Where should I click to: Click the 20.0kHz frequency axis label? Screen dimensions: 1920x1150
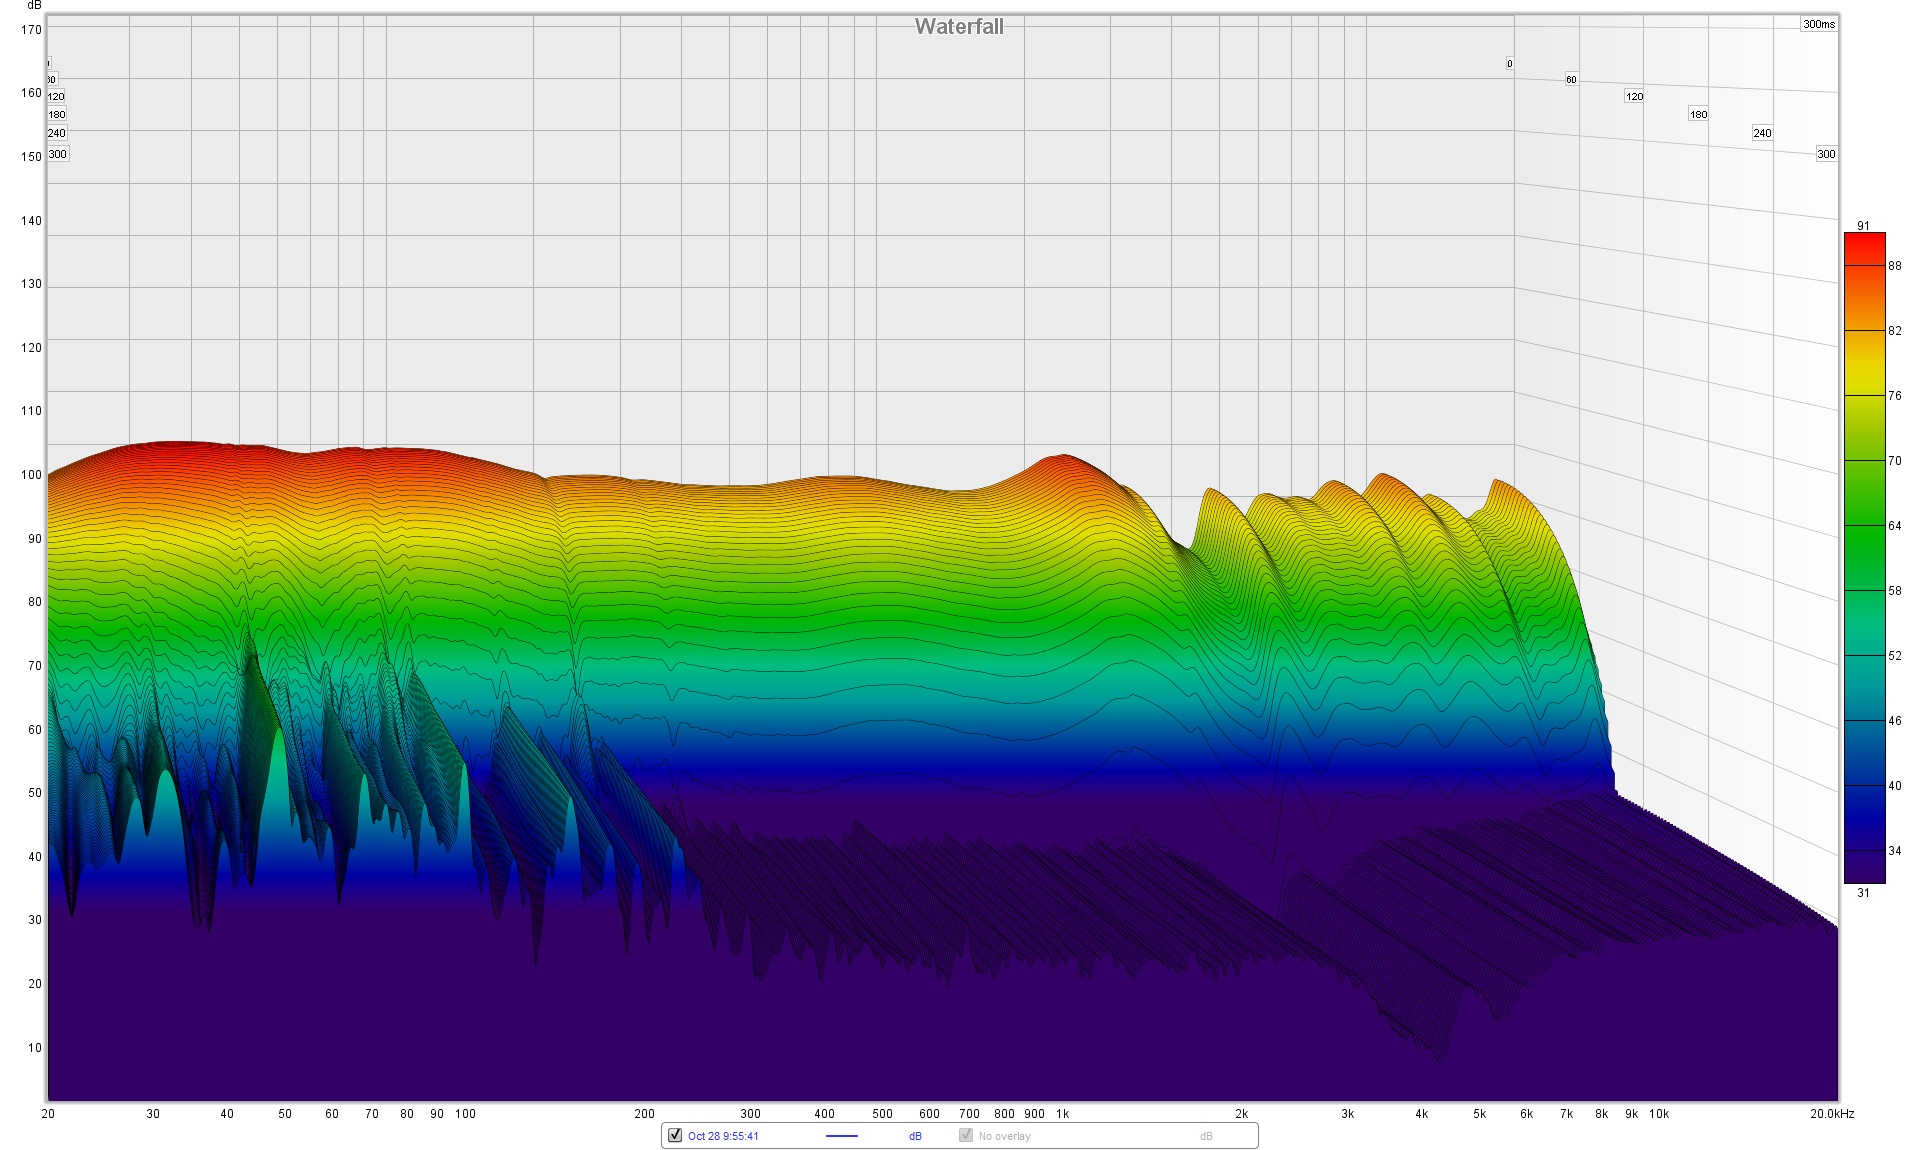[x=1832, y=1113]
